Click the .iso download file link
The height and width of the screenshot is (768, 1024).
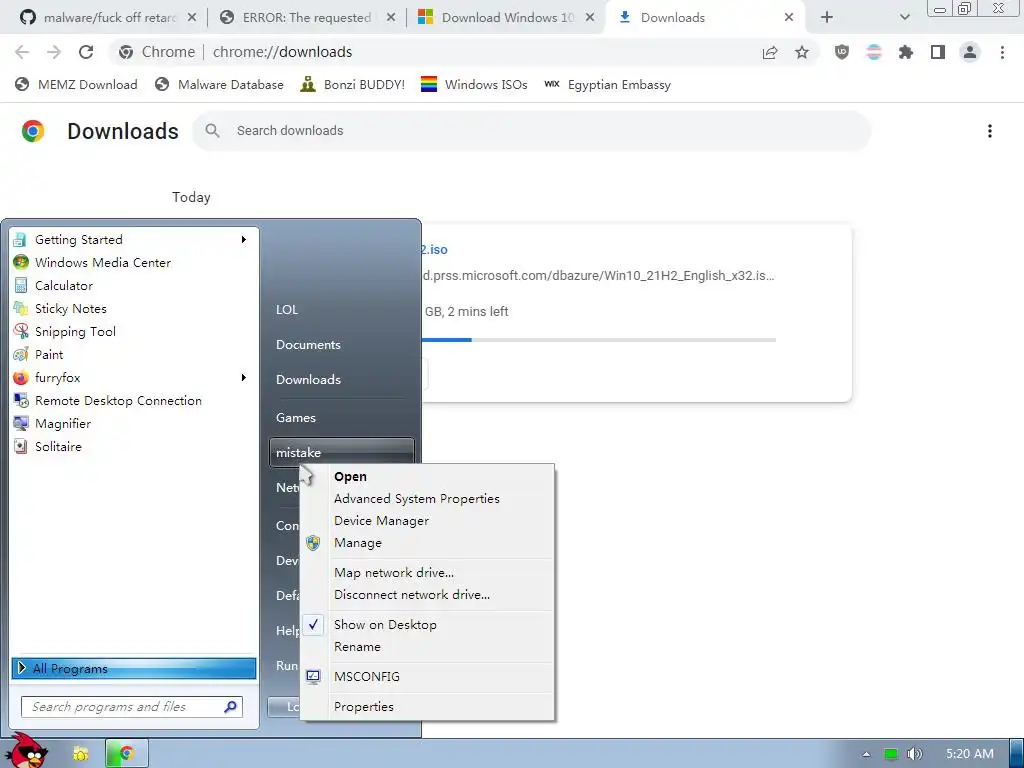434,249
